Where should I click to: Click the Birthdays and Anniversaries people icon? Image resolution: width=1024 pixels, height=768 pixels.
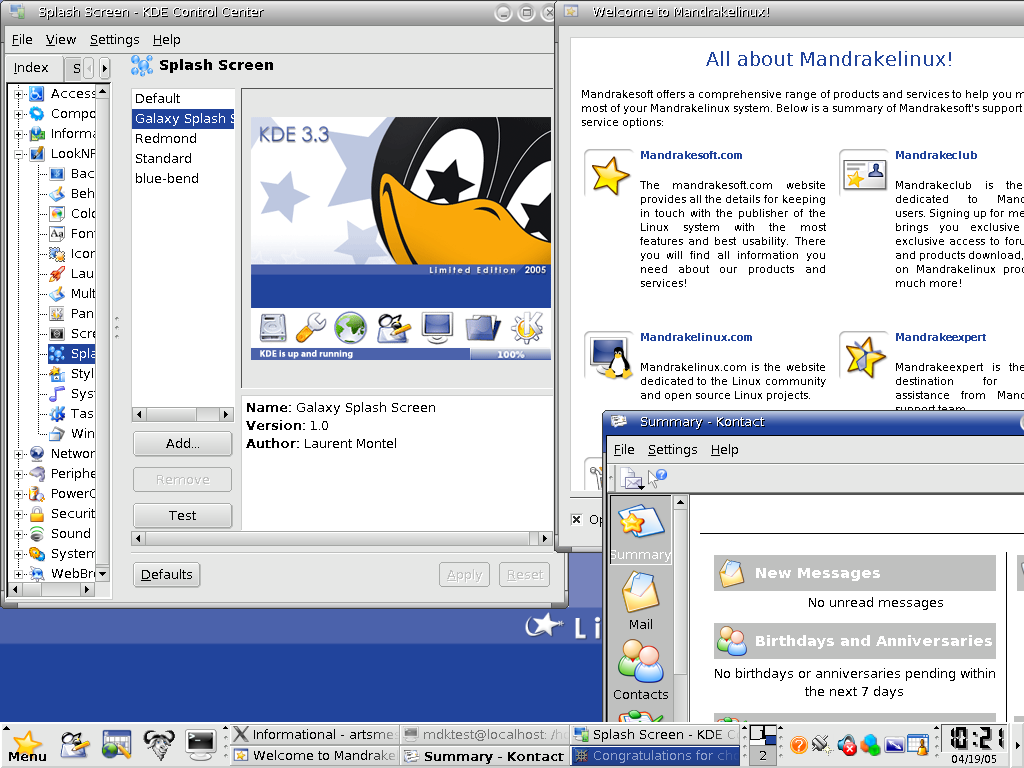pos(731,641)
